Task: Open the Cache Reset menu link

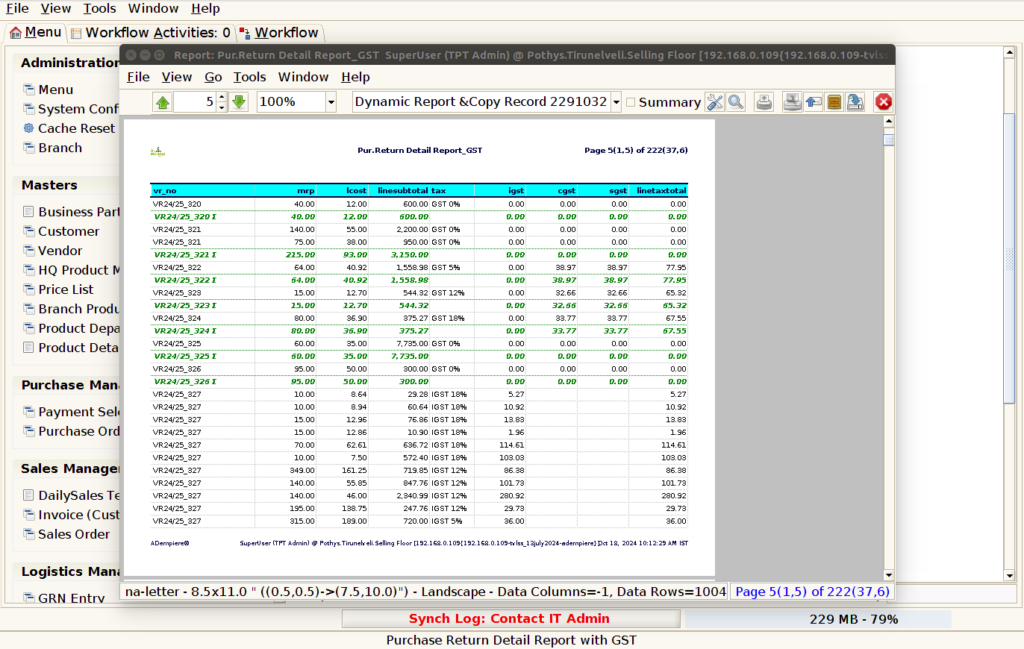Action: 76,129
